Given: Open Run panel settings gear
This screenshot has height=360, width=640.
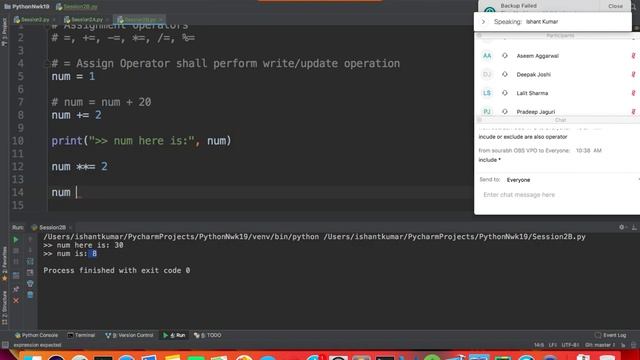Looking at the screenshot, I should pyautogui.click(x=622, y=227).
